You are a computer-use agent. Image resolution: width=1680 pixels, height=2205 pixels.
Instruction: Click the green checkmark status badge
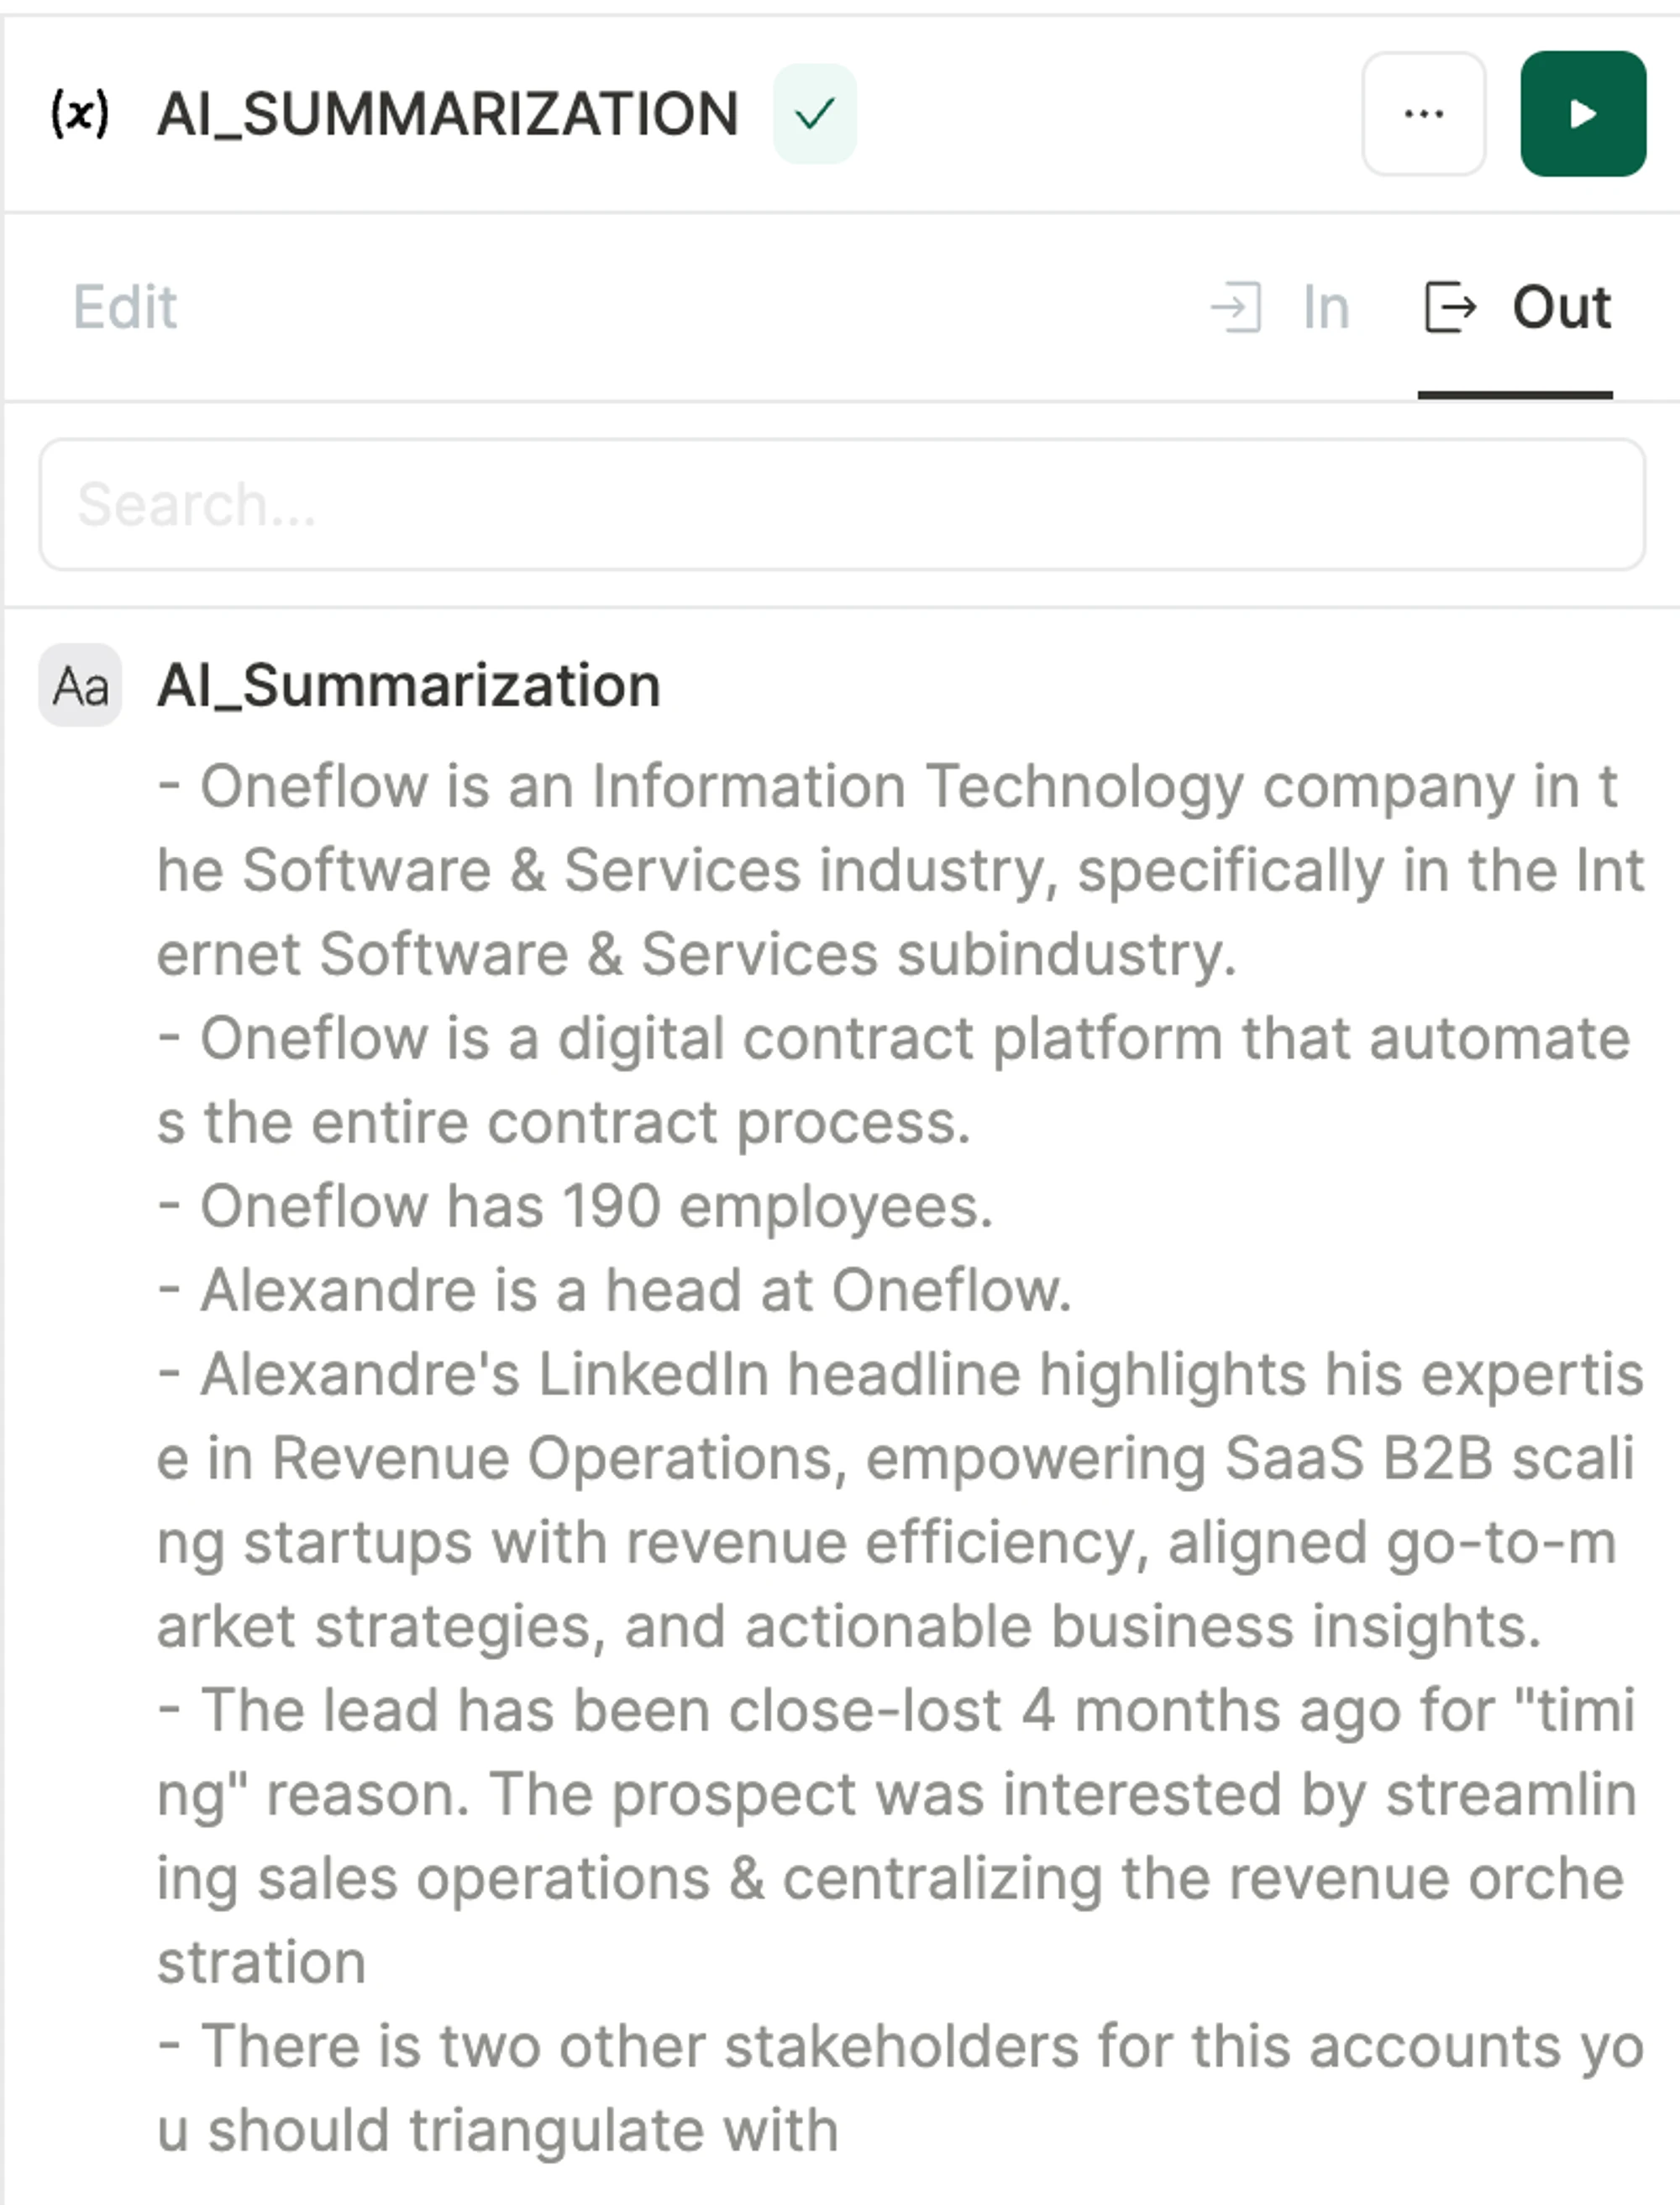point(814,114)
